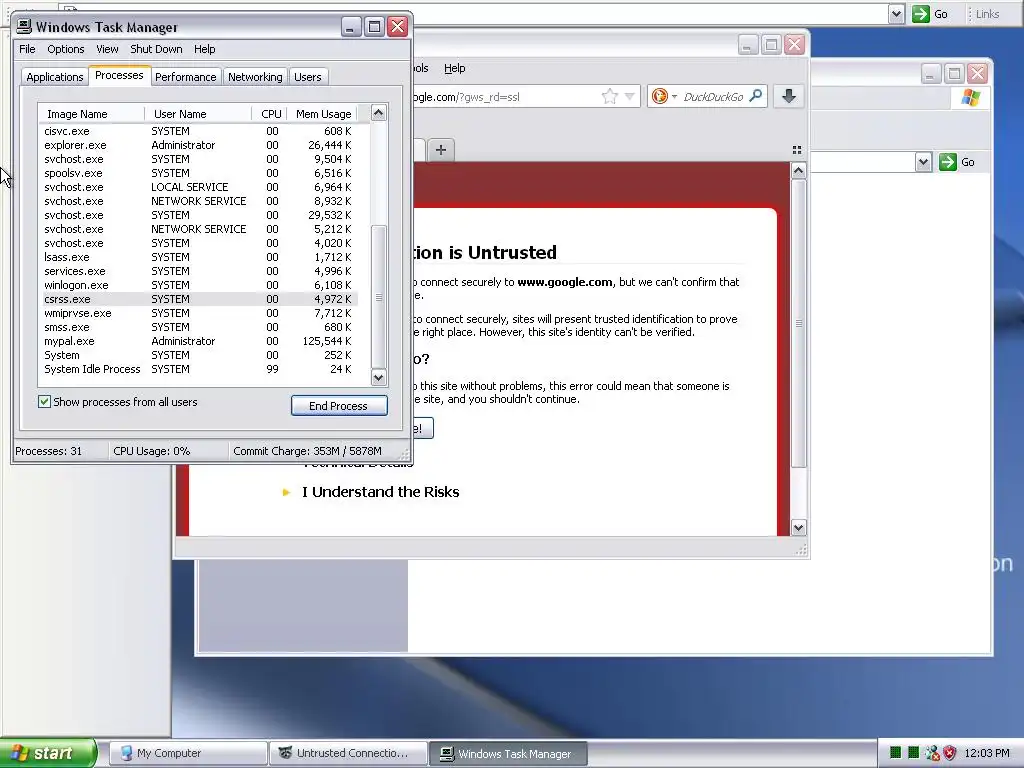Viewport: 1024px width, 768px height.
Task: Expand I Understand the Risks section
Action: pyautogui.click(x=380, y=492)
